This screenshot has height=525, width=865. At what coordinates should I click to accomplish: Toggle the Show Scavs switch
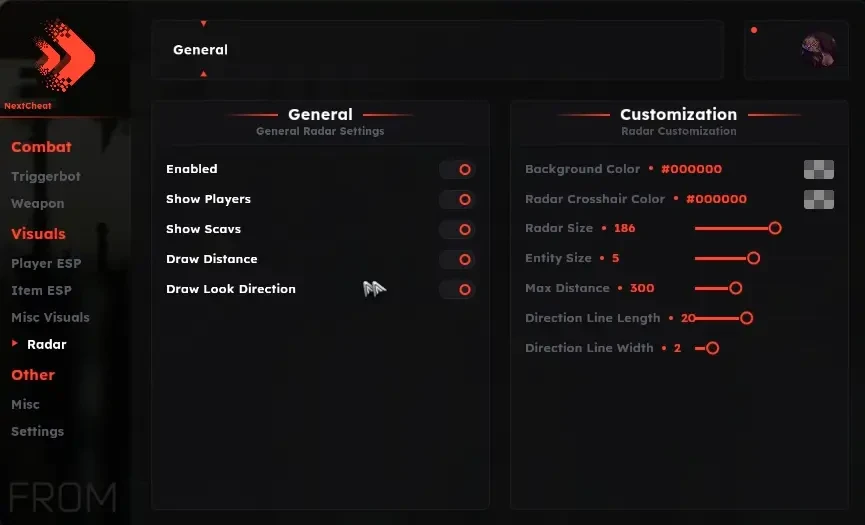coord(457,229)
